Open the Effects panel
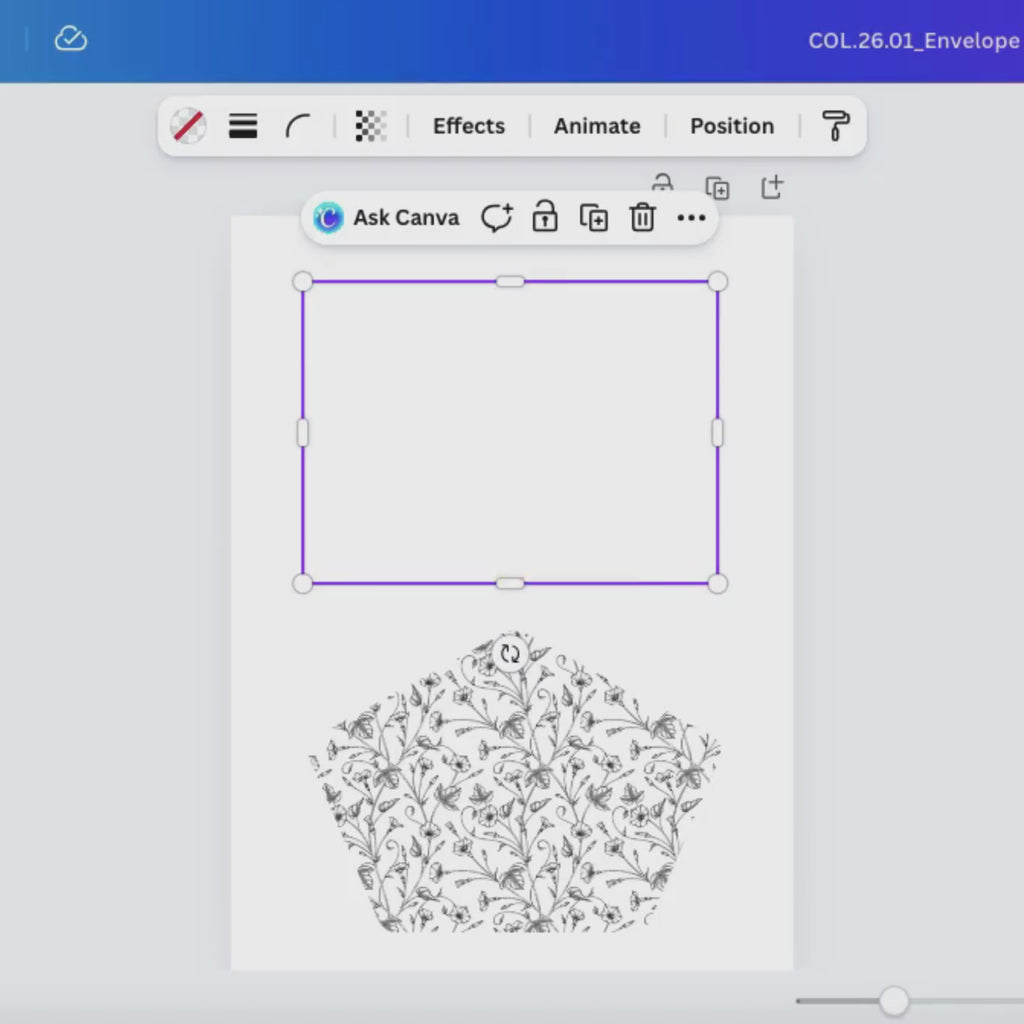Screen dimensions: 1024x1024 click(x=469, y=125)
